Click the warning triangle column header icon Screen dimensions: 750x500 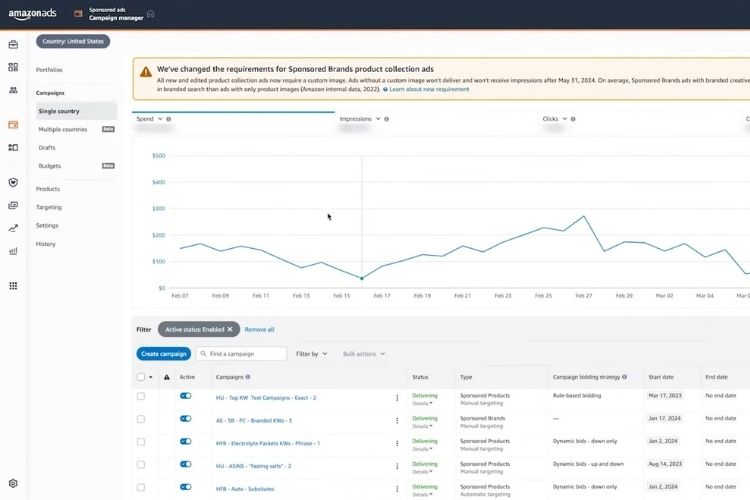(x=166, y=377)
